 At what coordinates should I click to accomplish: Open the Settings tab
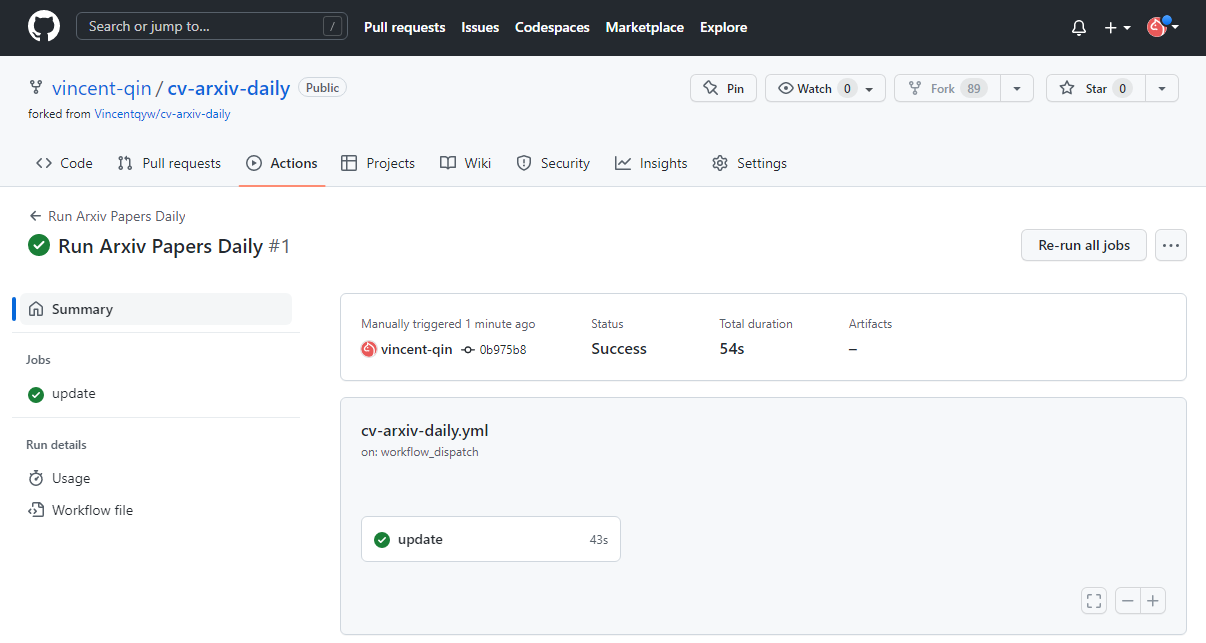[x=749, y=163]
